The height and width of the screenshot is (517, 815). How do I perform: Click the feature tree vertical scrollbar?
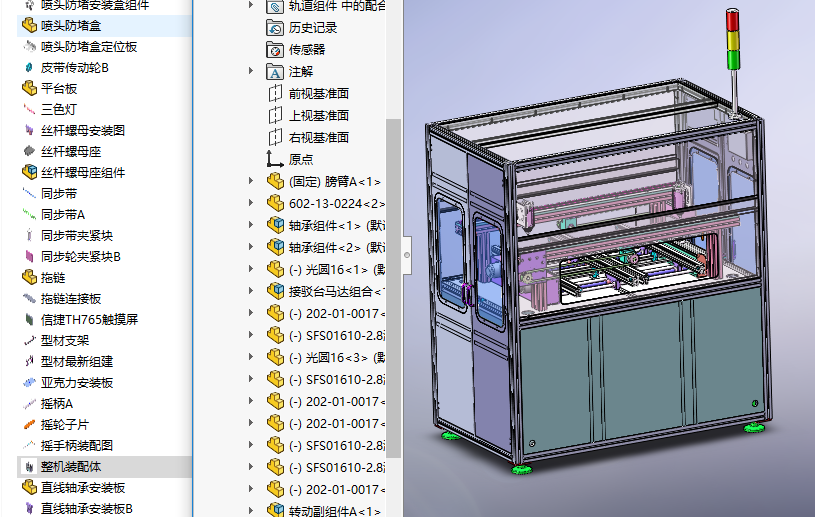tap(393, 288)
